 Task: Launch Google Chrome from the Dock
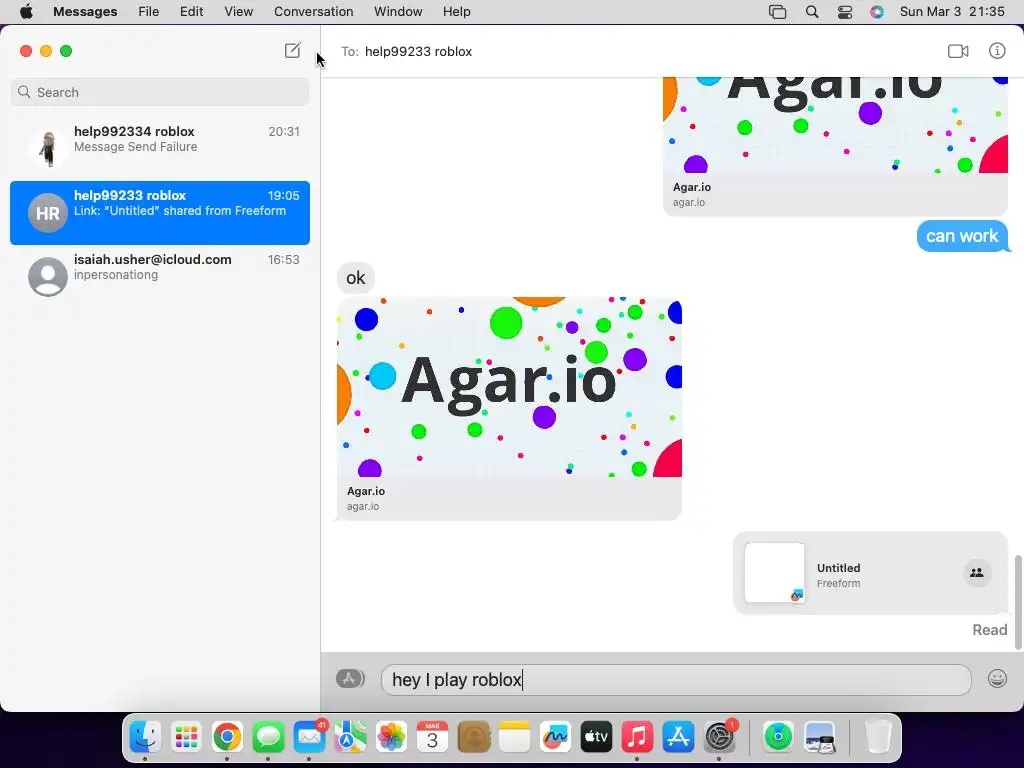click(x=227, y=737)
